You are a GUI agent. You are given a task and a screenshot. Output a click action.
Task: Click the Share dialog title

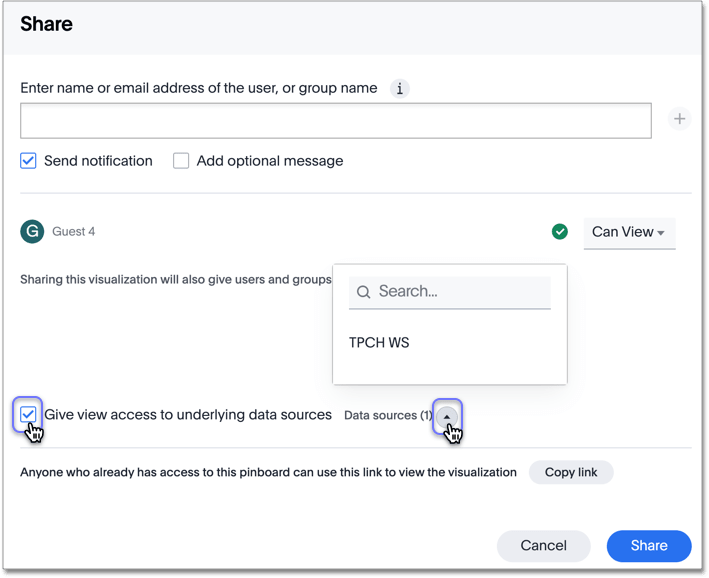[x=46, y=24]
